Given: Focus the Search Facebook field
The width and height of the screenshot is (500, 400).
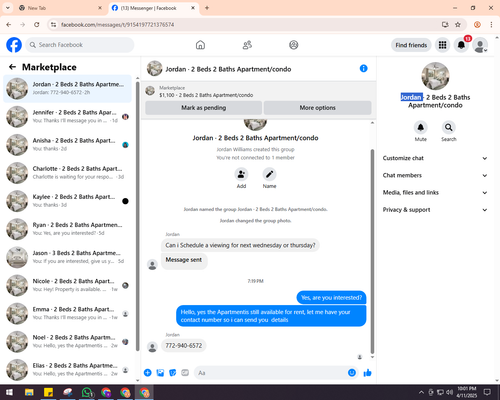Looking at the screenshot, I should pos(80,45).
